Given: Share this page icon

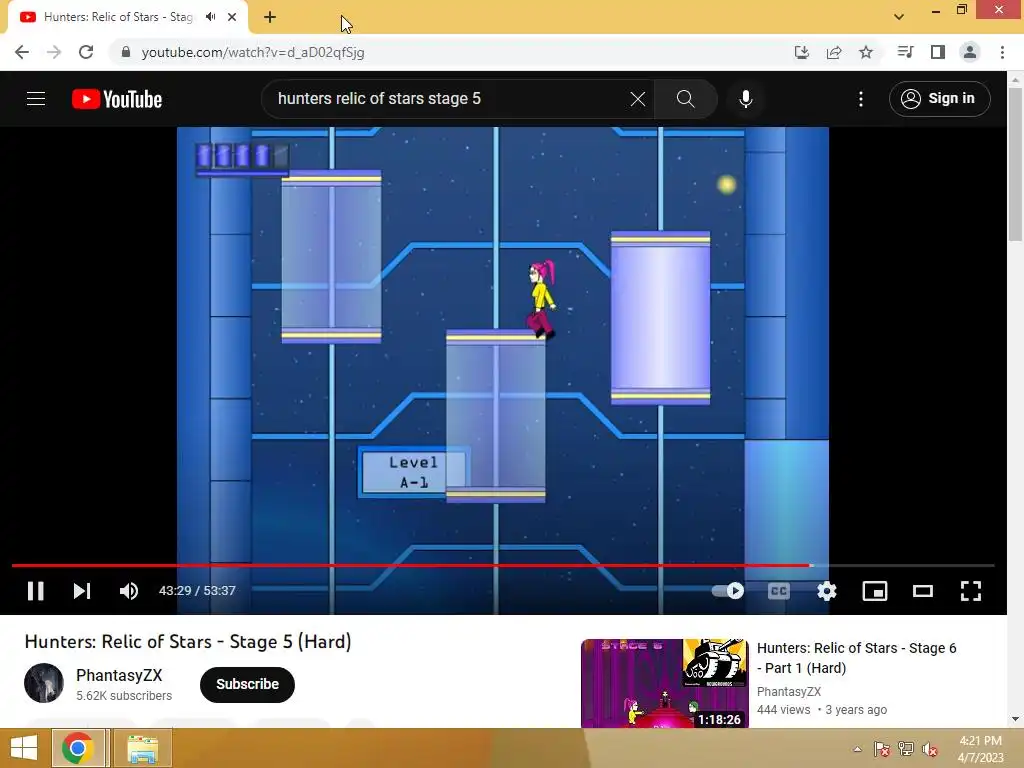Looking at the screenshot, I should pos(834,52).
